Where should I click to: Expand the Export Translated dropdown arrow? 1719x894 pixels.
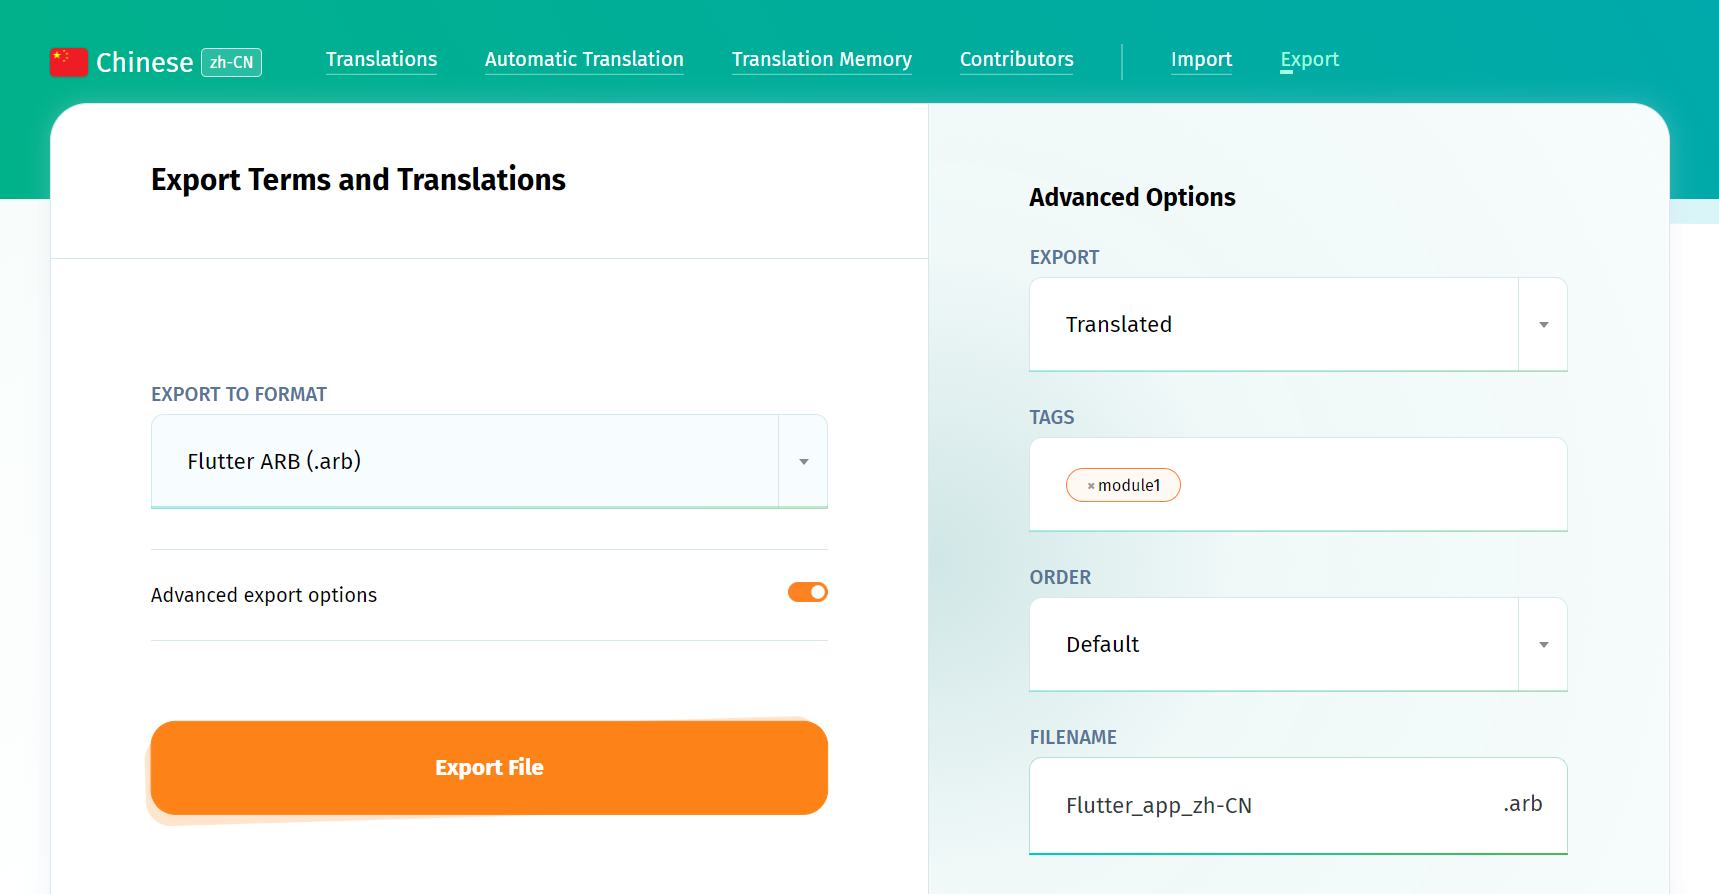pyautogui.click(x=1543, y=325)
